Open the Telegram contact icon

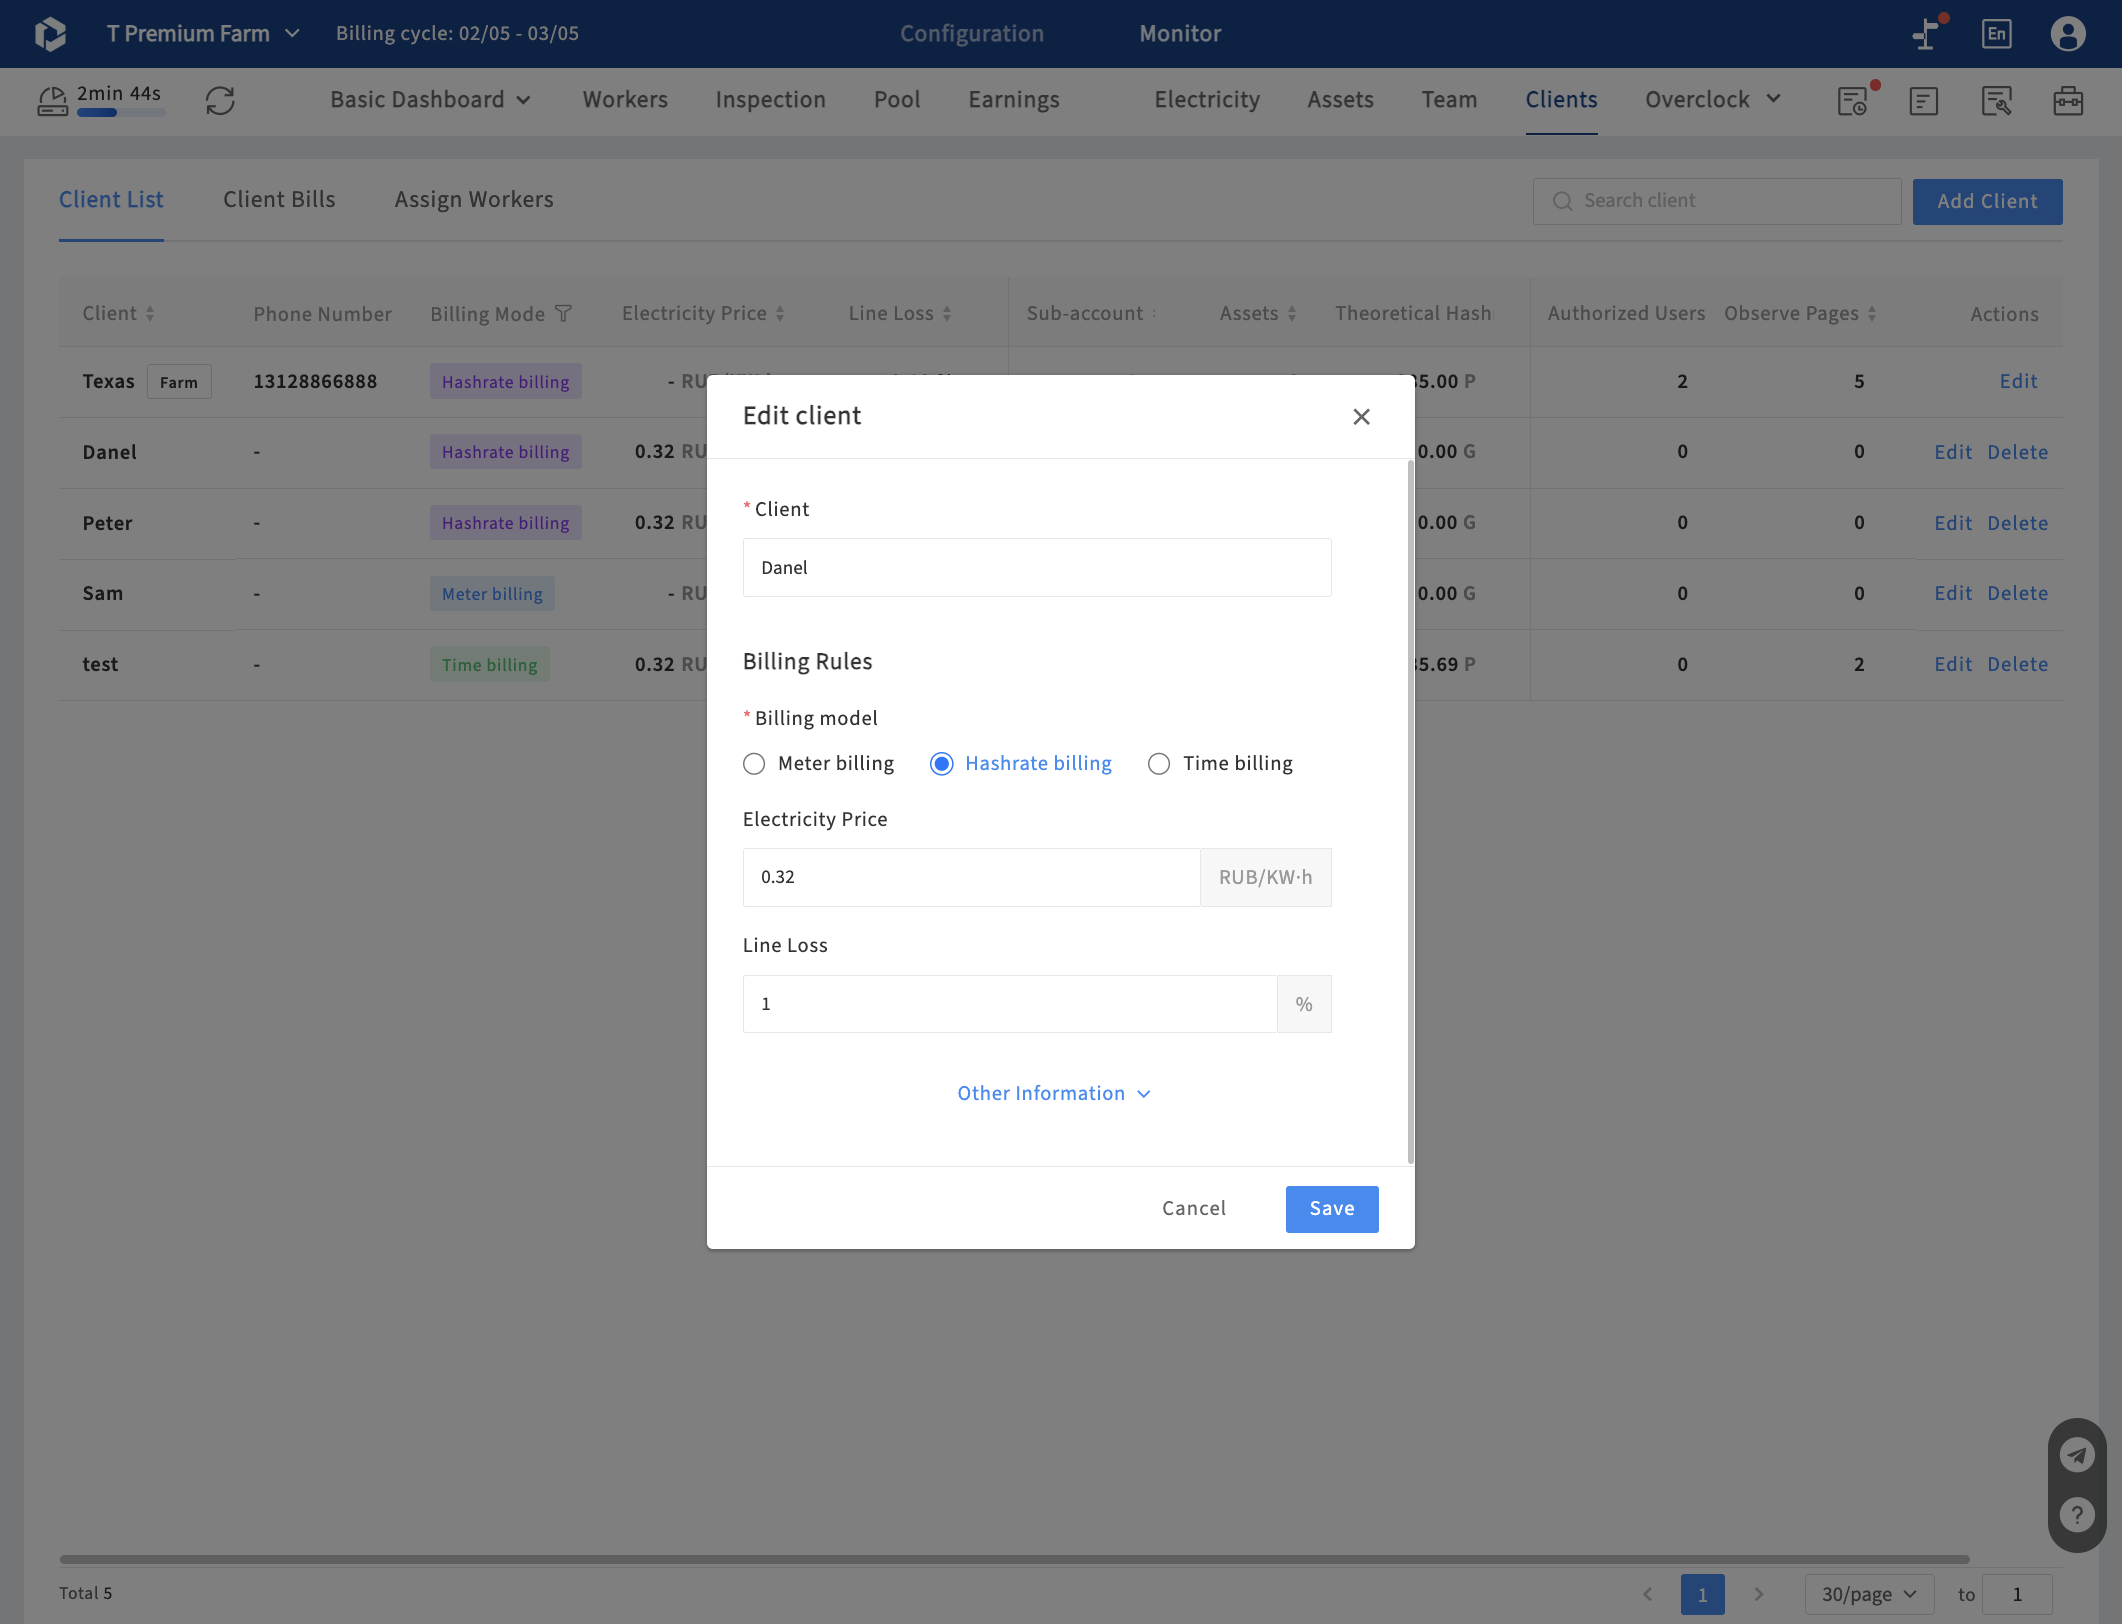pyautogui.click(x=2077, y=1454)
